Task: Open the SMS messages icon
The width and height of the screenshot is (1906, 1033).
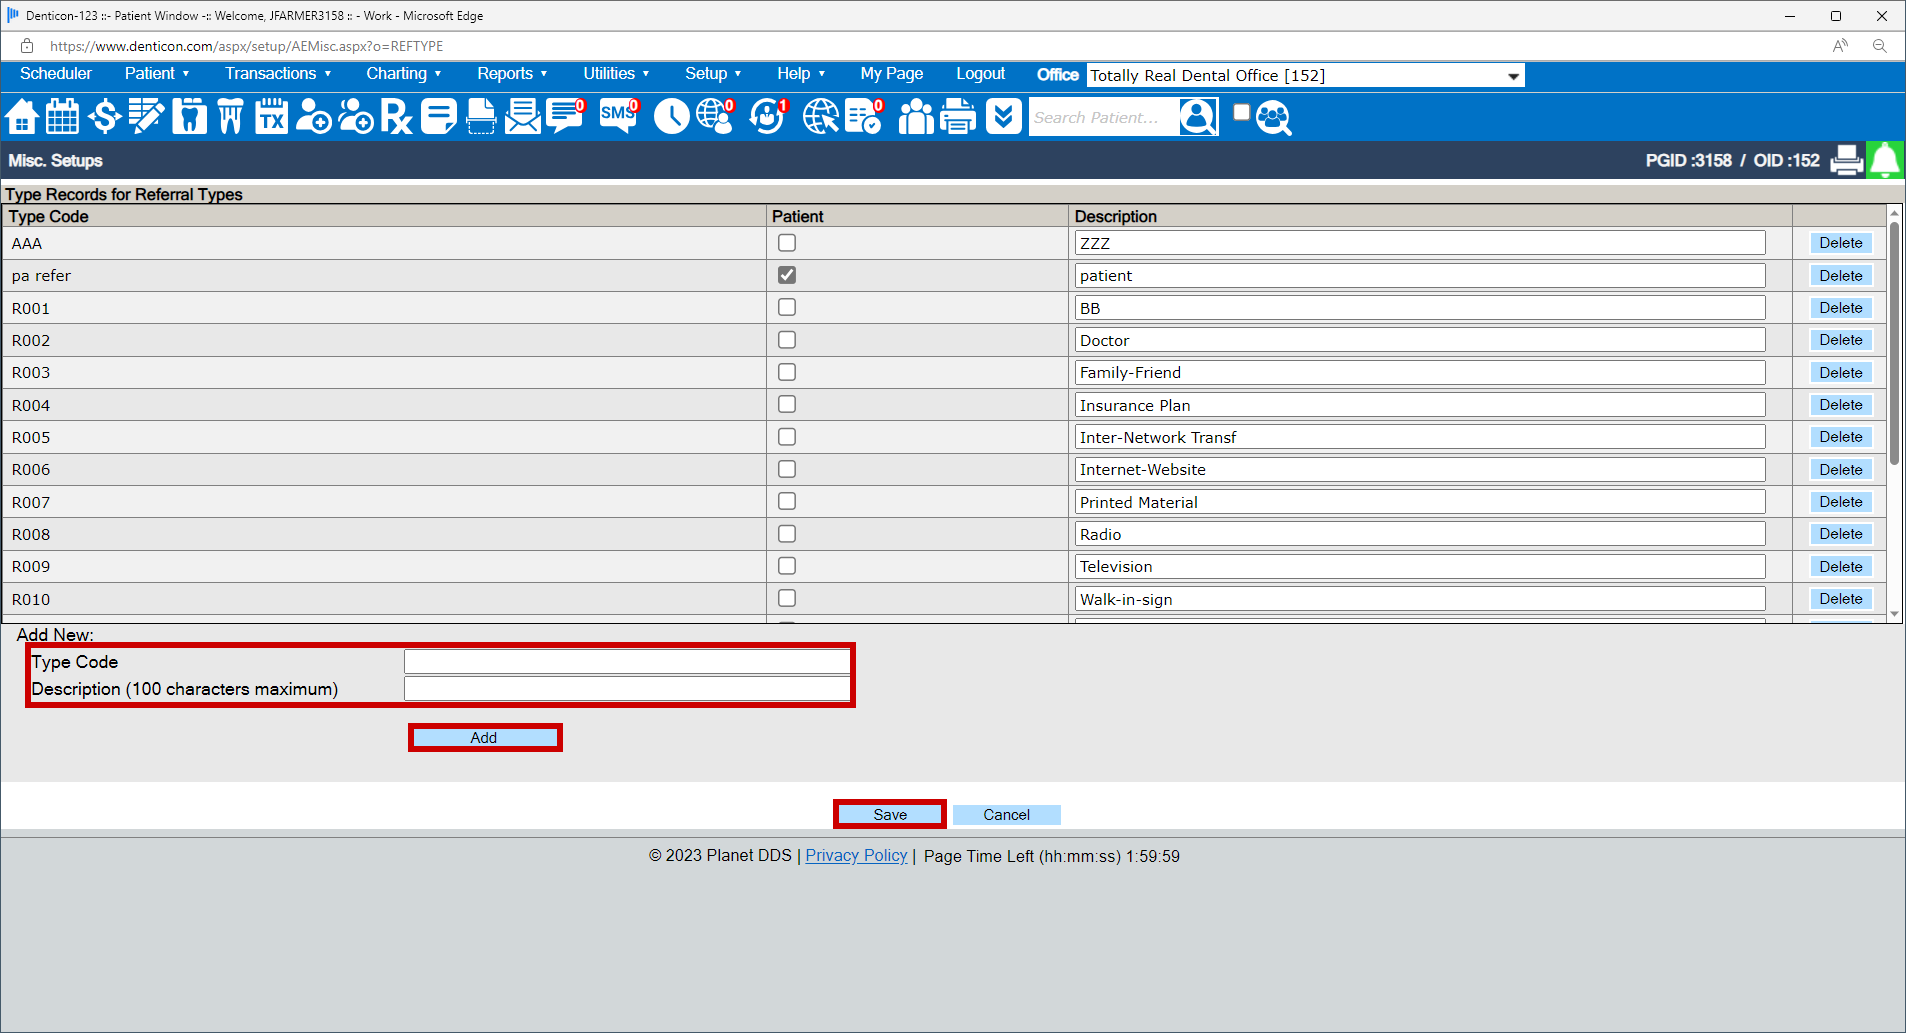Action: tap(618, 117)
